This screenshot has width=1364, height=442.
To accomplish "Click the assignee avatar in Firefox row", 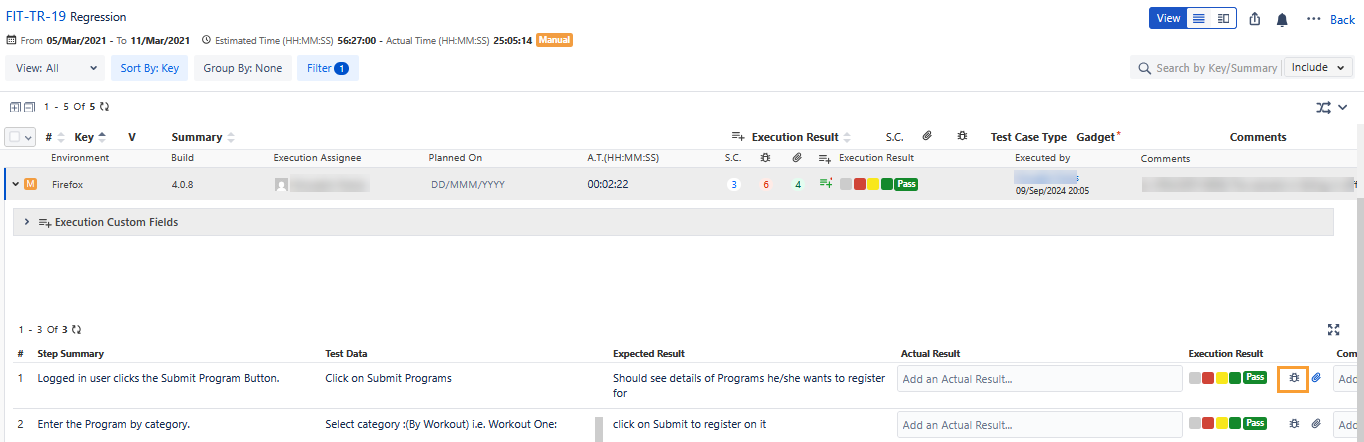I will pos(282,185).
